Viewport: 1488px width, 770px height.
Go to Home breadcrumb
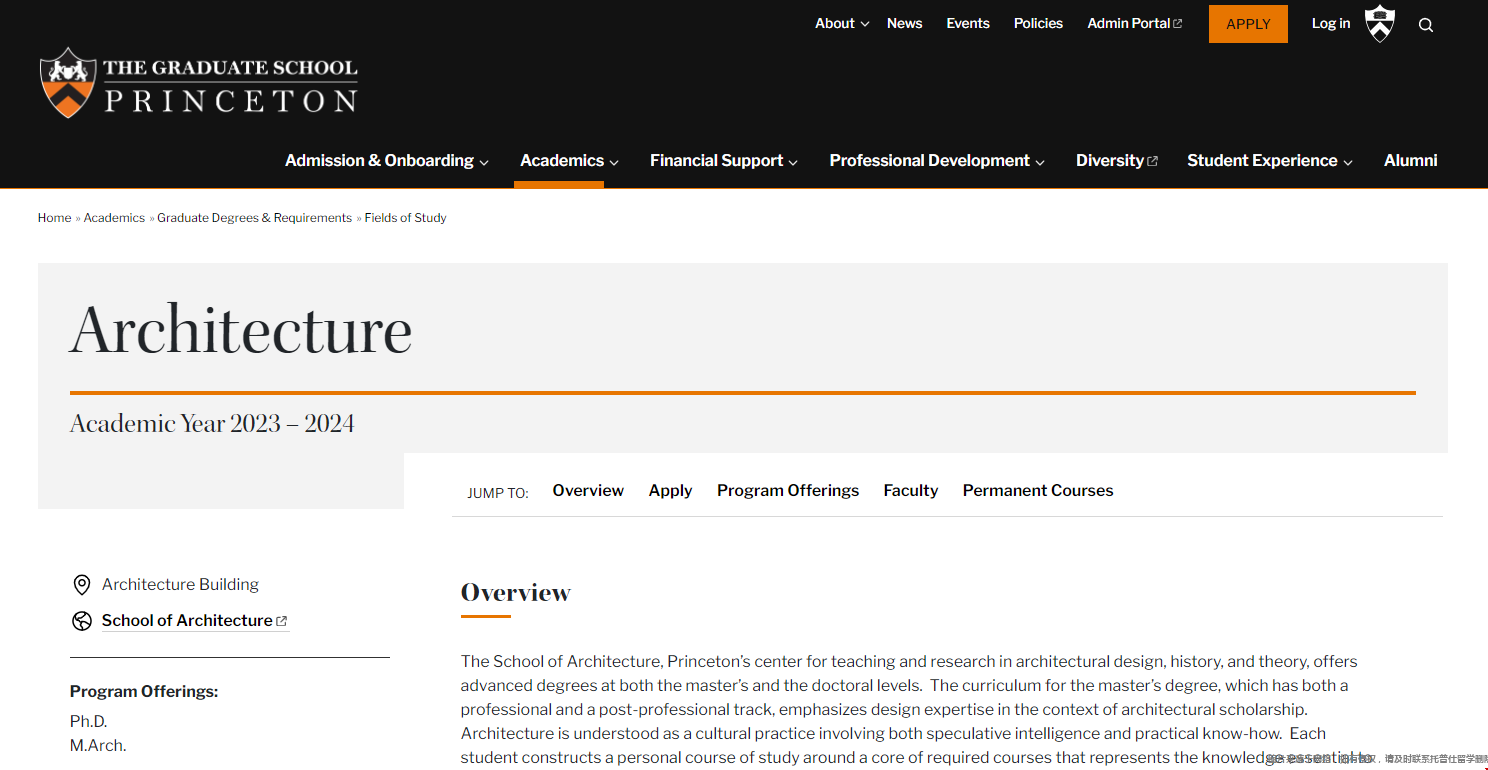click(54, 217)
